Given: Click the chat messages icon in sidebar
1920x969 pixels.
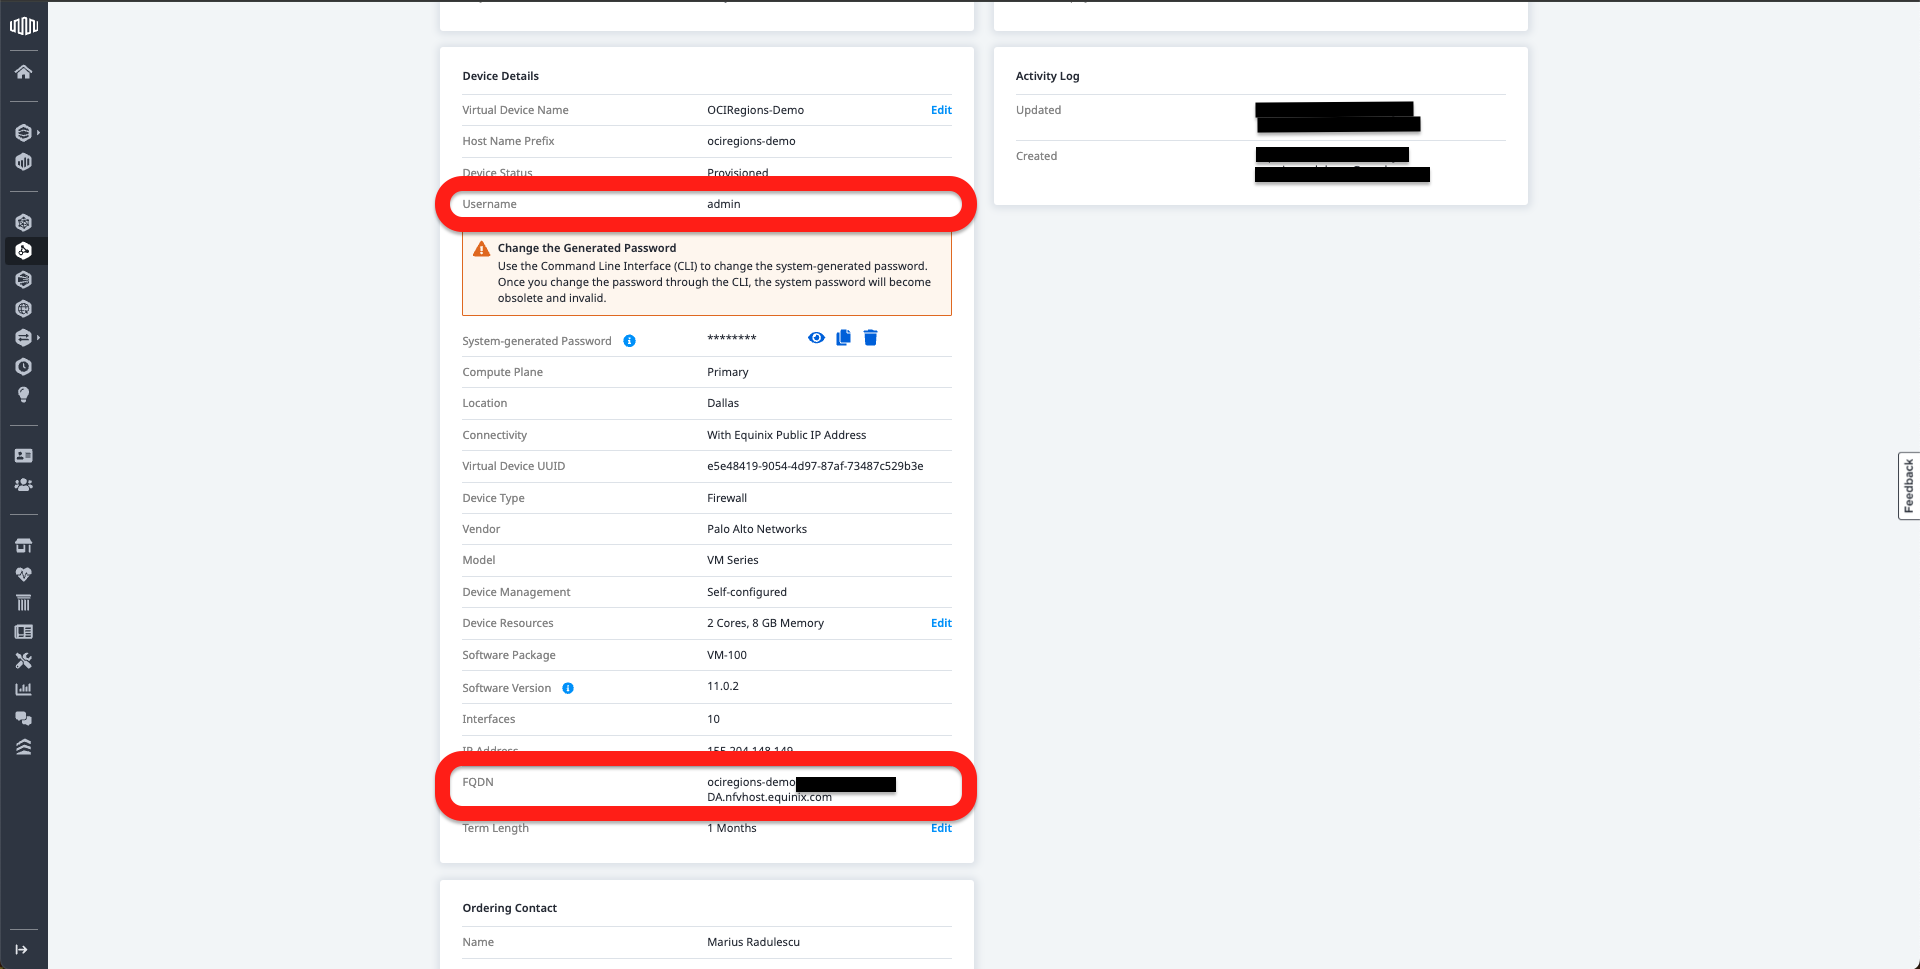Looking at the screenshot, I should 25,718.
